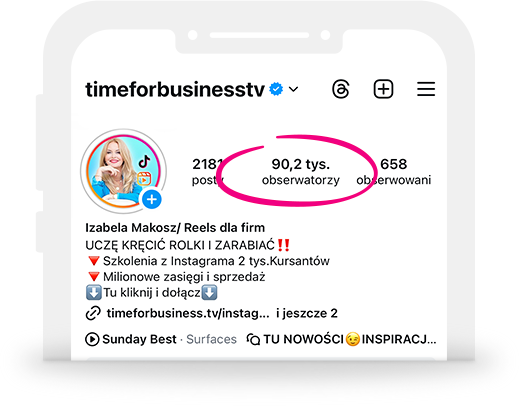519x406 pixels.
Task: Tap the name Izabela Makosz/ Reels dla firm
Action: pyautogui.click(x=175, y=228)
